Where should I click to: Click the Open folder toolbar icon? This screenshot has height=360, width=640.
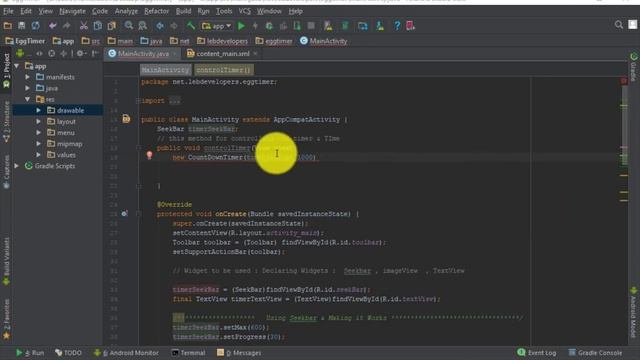7,26
